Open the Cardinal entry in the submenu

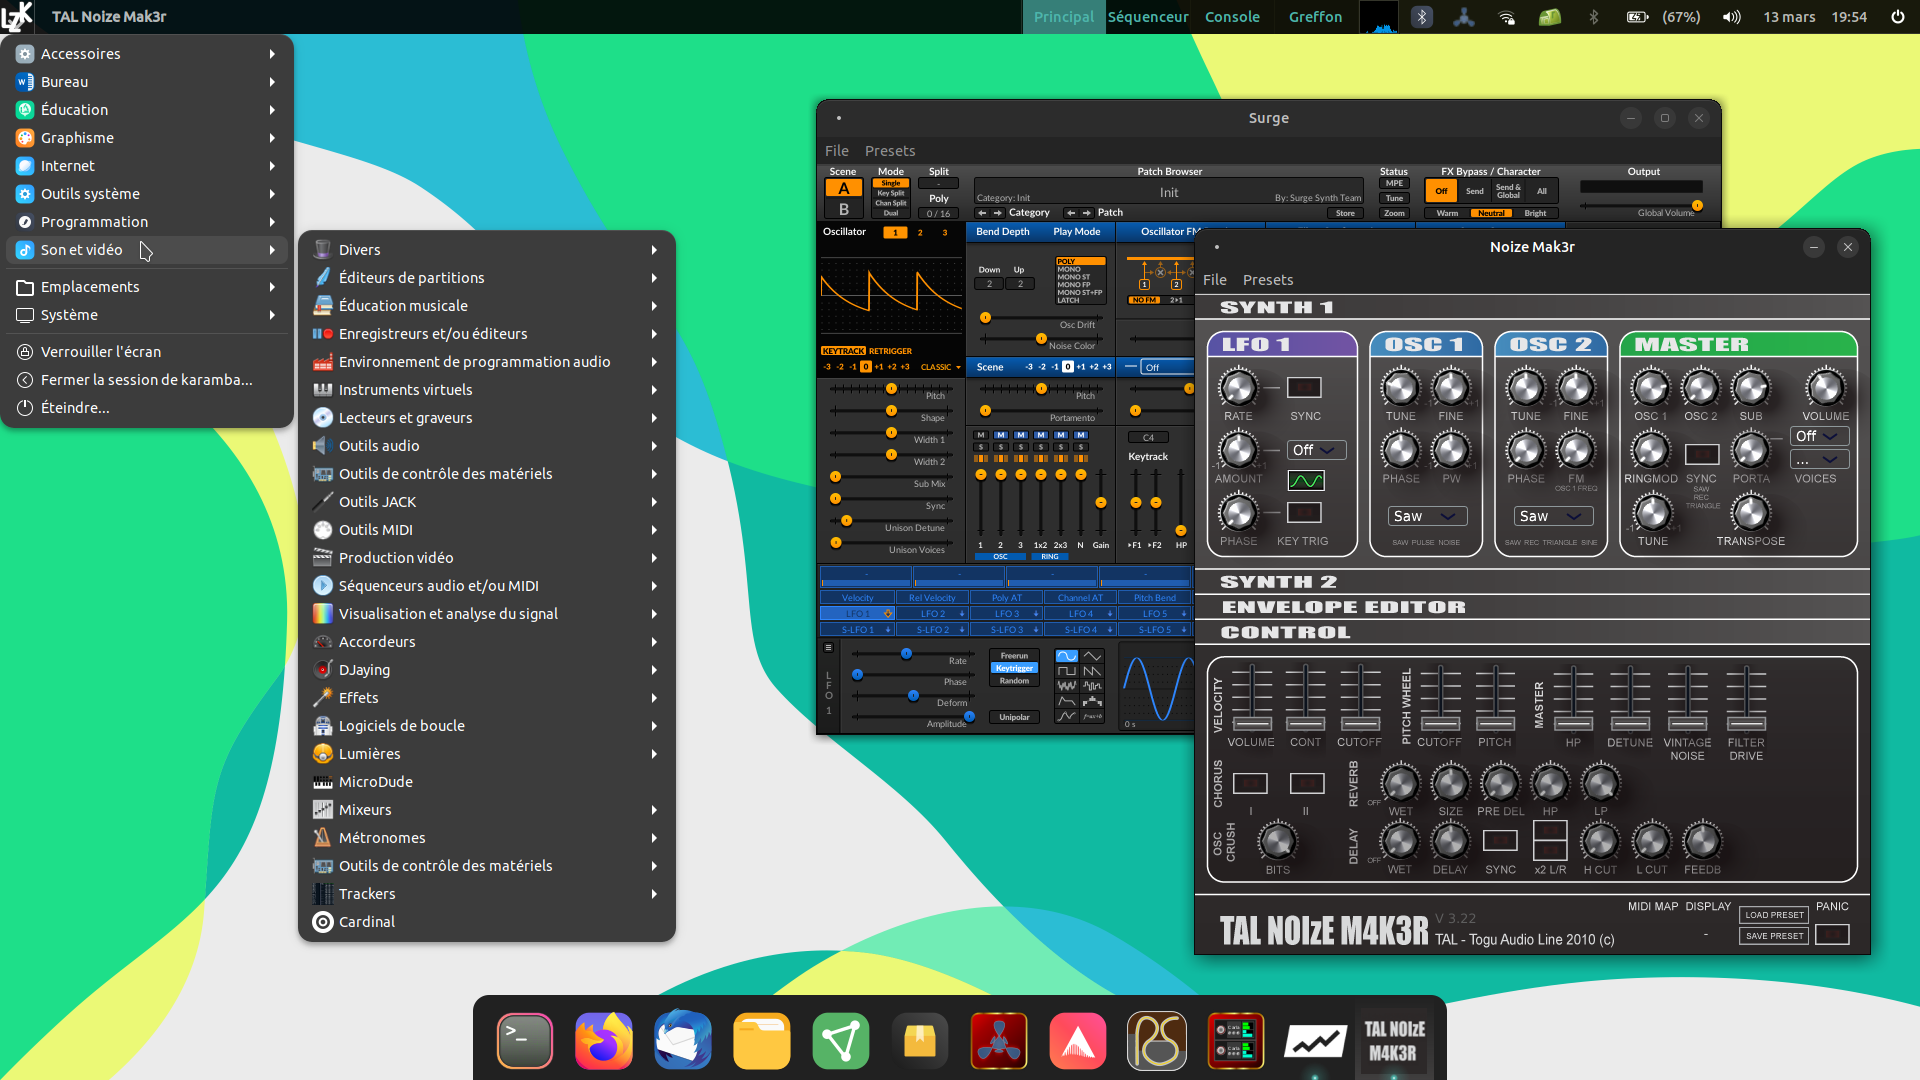(366, 922)
